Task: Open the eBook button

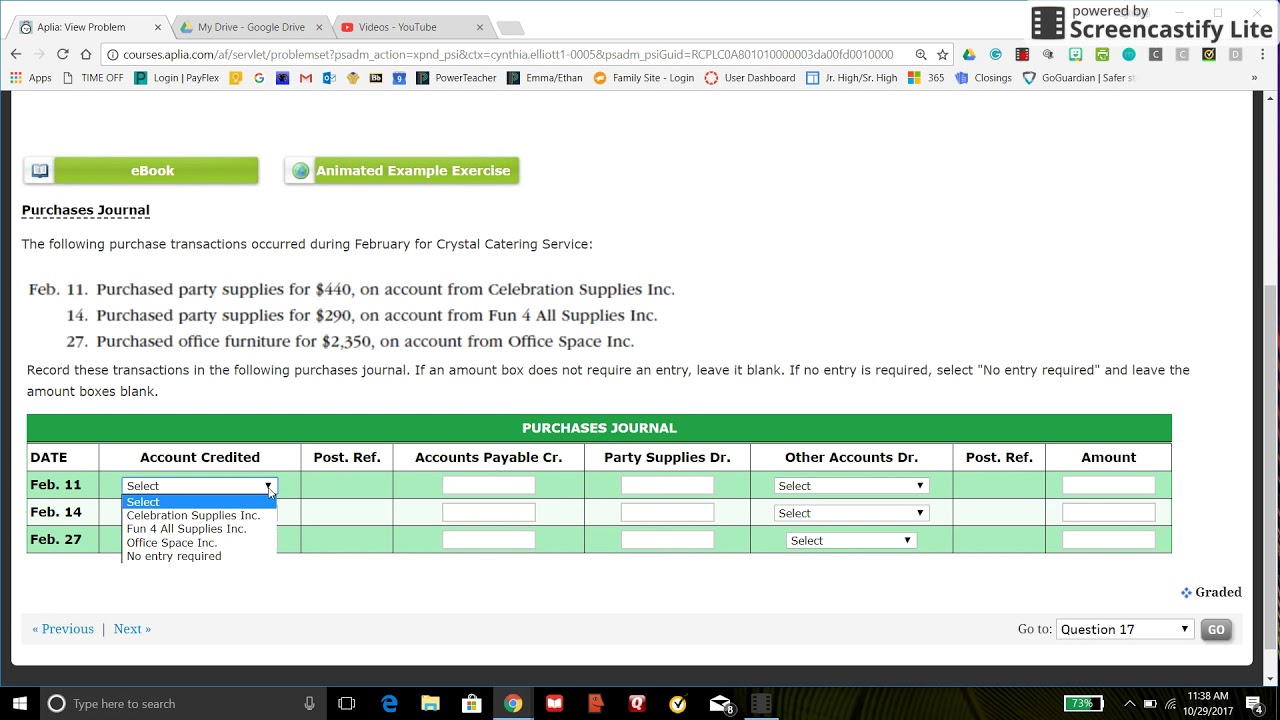Action: [x=141, y=171]
